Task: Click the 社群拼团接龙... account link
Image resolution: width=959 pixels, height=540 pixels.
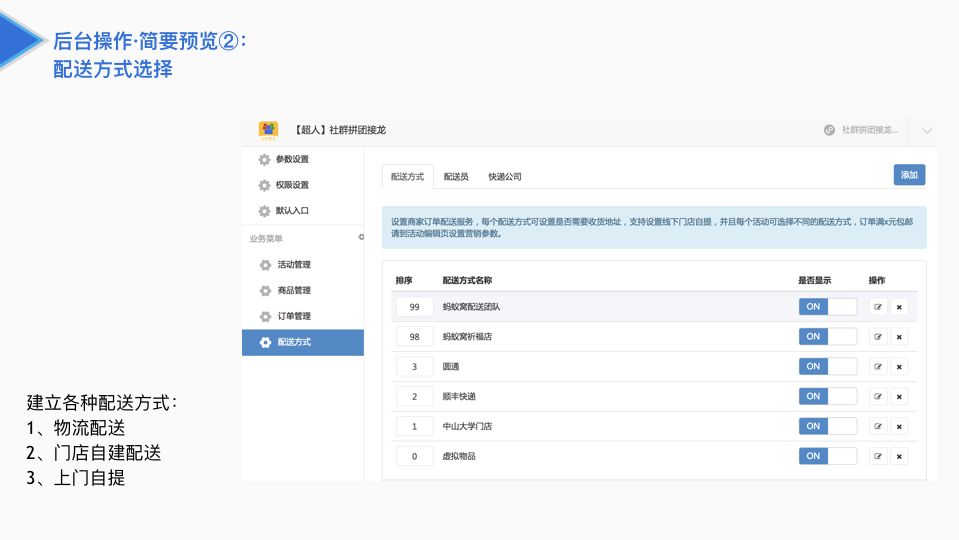Action: tap(870, 130)
